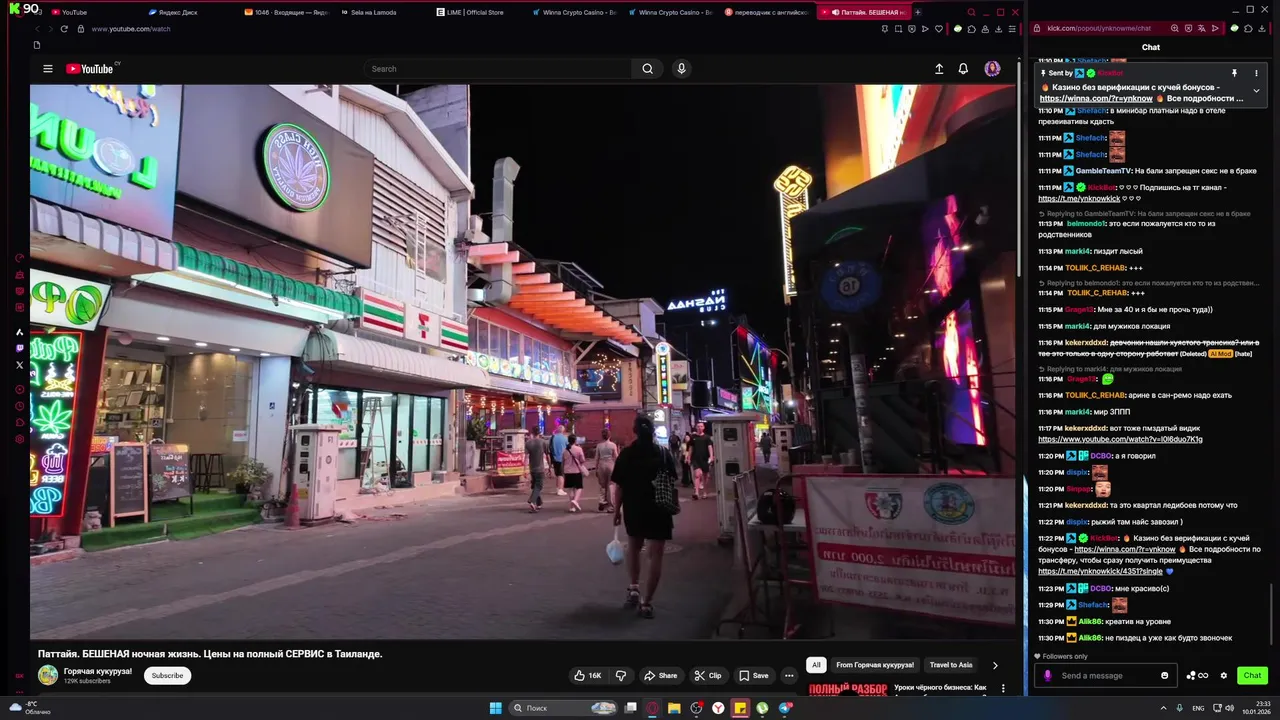This screenshot has width=1280, height=720.
Task: Select the All suggestions chip
Action: coord(816,665)
